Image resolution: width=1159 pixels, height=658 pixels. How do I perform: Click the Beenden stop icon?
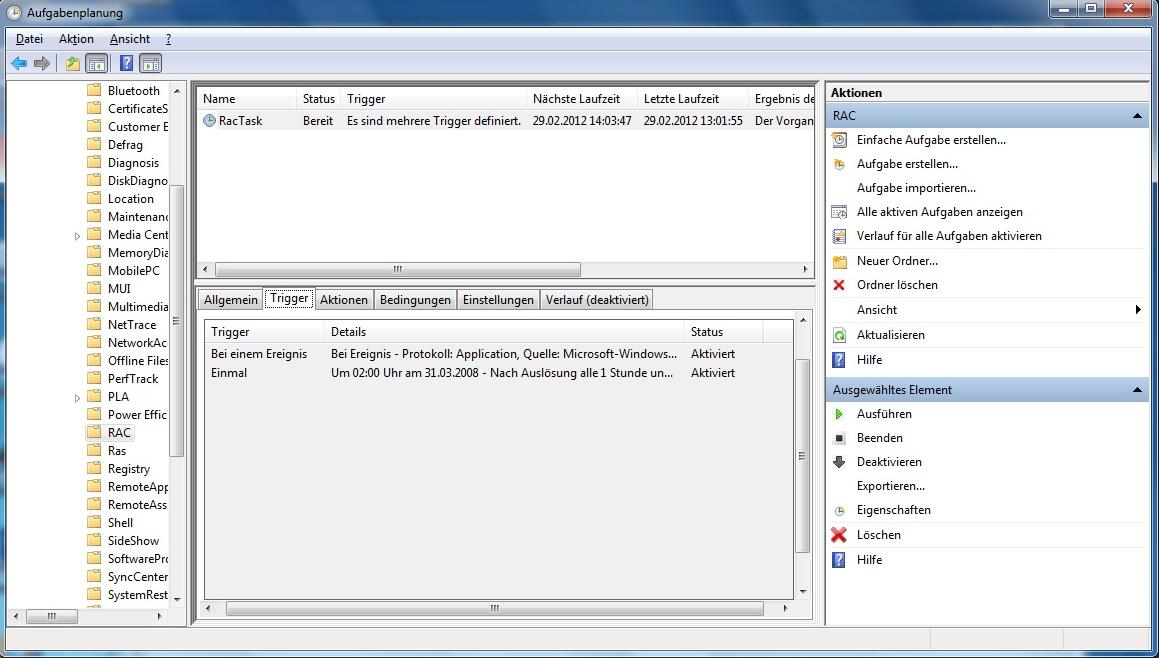coord(839,438)
